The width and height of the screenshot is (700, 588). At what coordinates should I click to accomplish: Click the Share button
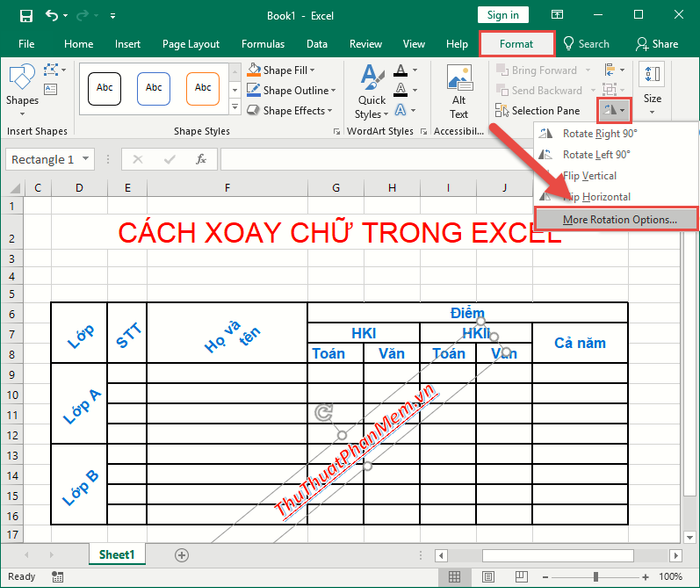[x=657, y=44]
